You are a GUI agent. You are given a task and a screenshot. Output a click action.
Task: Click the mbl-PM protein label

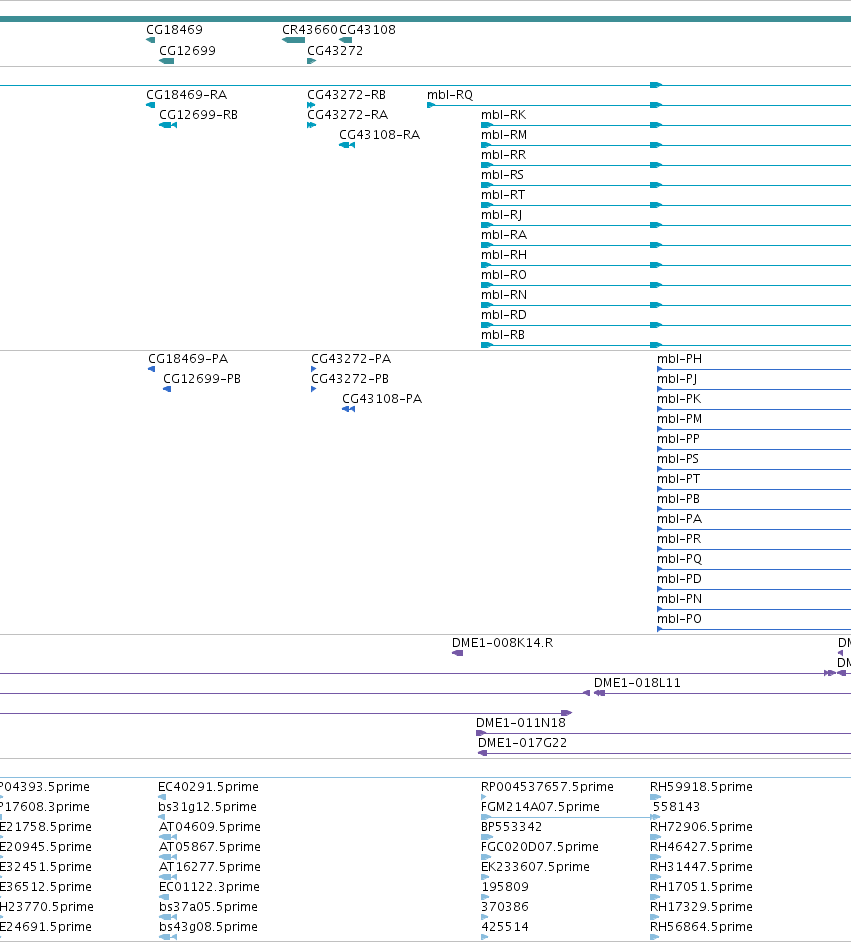click(x=679, y=419)
